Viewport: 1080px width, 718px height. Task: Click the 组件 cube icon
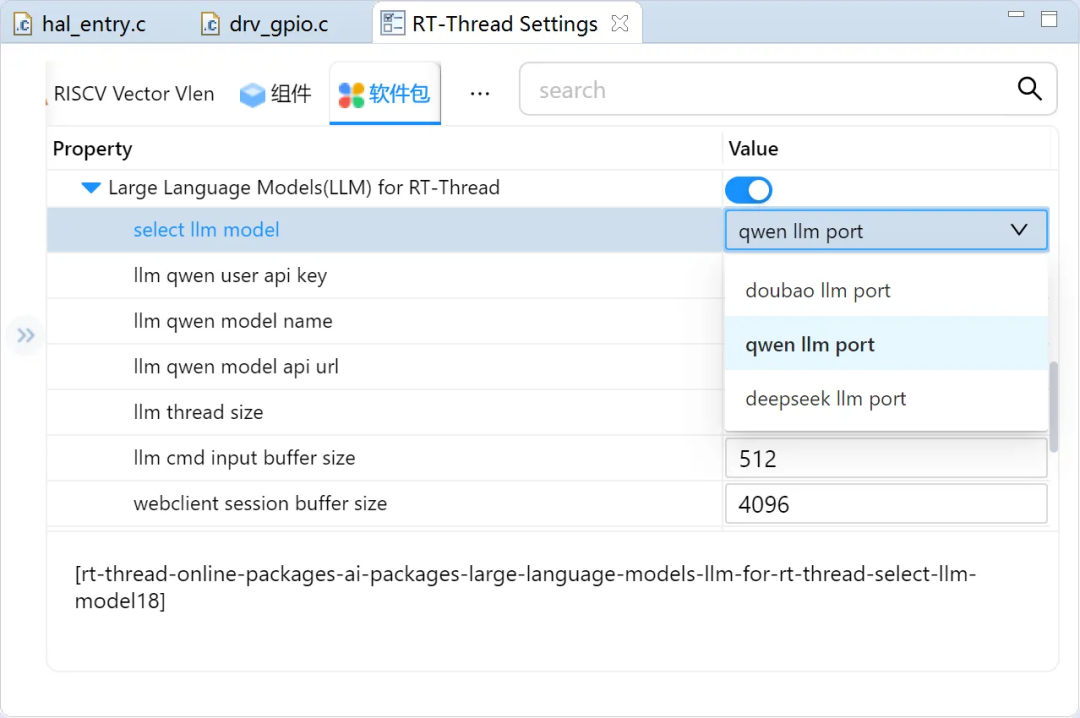[x=252, y=94]
